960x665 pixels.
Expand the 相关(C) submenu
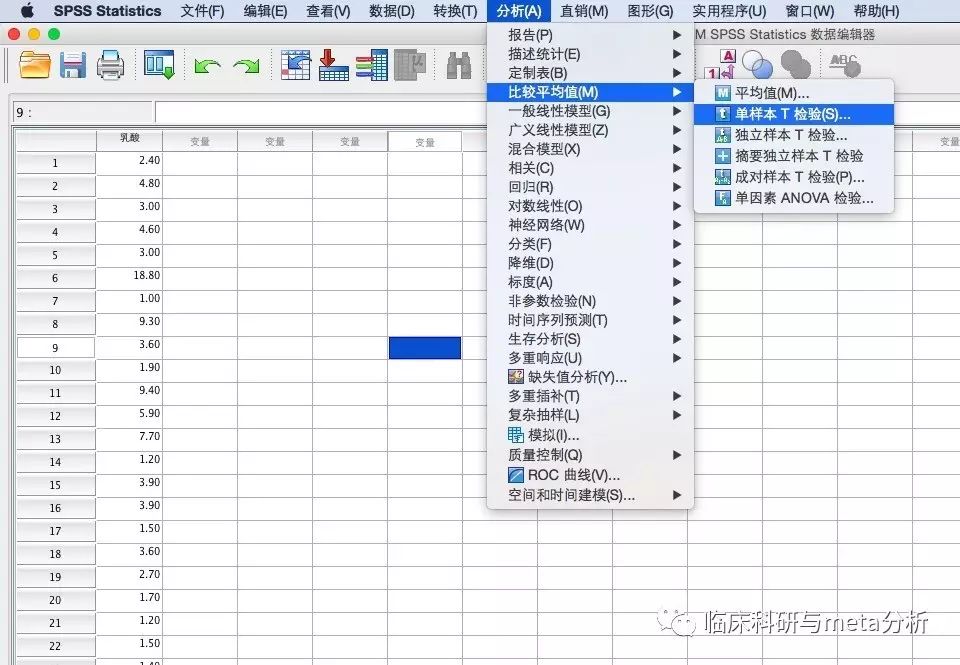590,168
